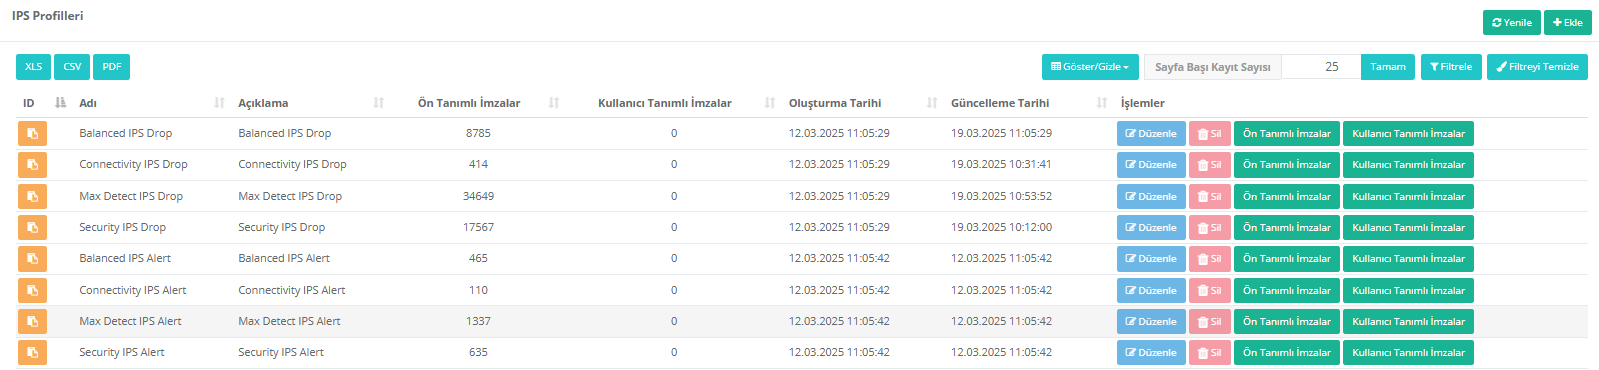Edit Connectivity IPS Drop via Düzenle
The image size is (1599, 370).
pyautogui.click(x=1151, y=165)
